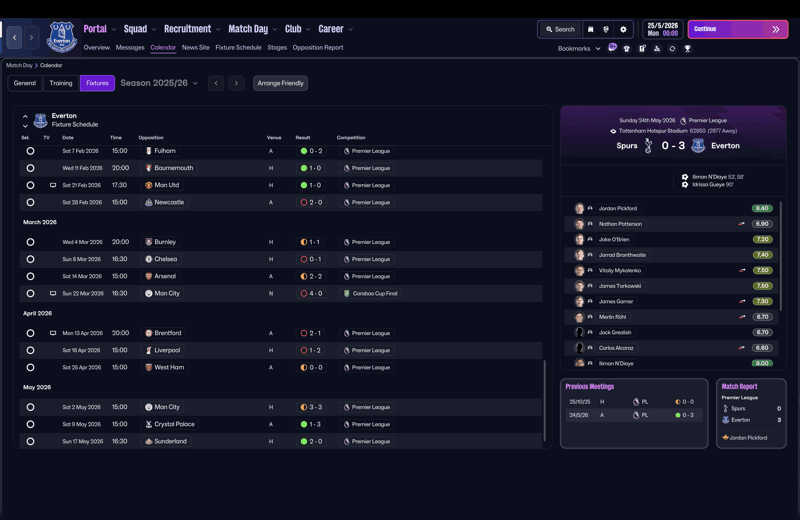800x520 pixels.
Task: Open the help lightbulb icon in top bar
Action: [x=606, y=30]
